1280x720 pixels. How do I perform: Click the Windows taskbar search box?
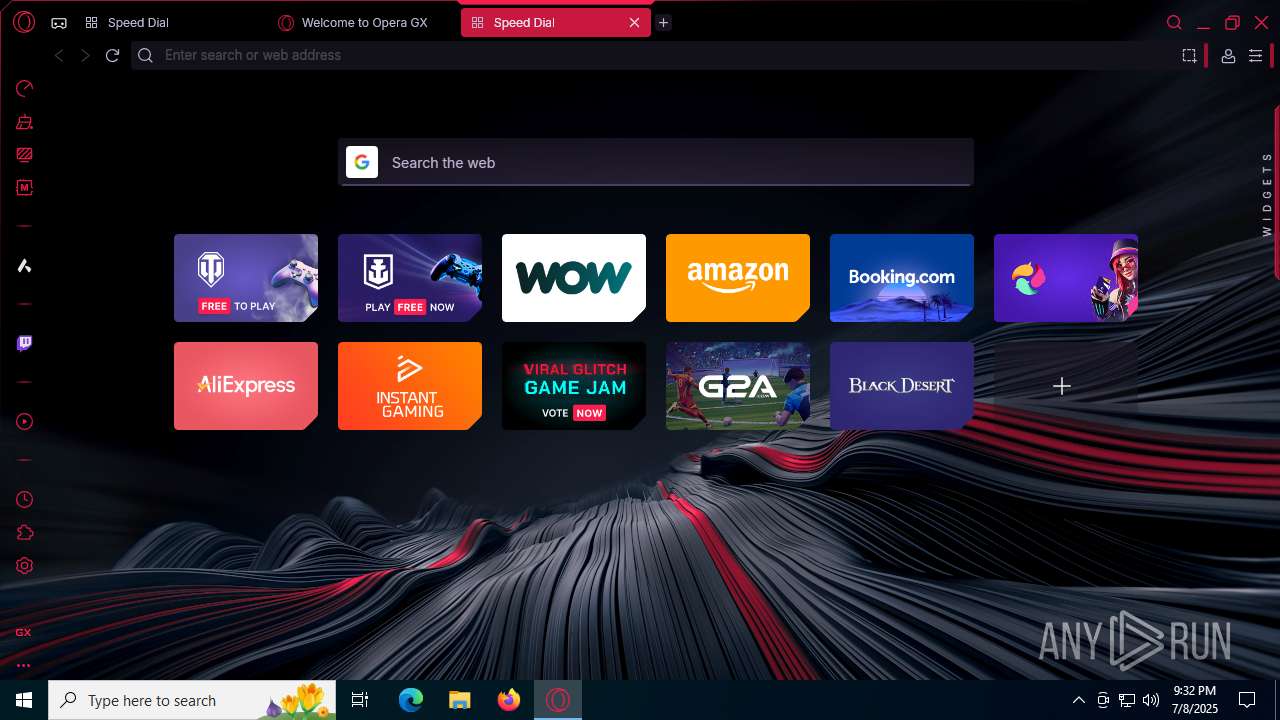[x=194, y=700]
